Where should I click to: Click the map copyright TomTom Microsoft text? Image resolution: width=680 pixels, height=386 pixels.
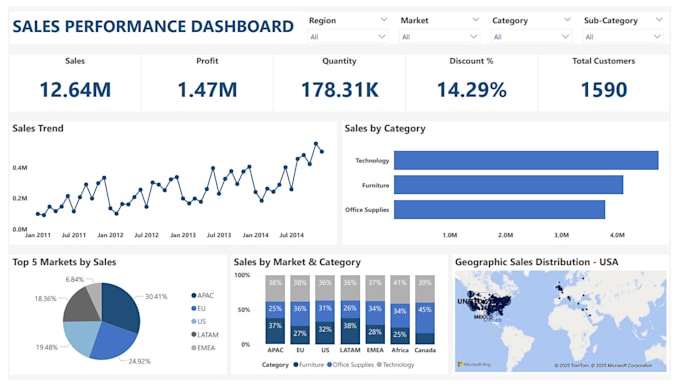click(603, 366)
